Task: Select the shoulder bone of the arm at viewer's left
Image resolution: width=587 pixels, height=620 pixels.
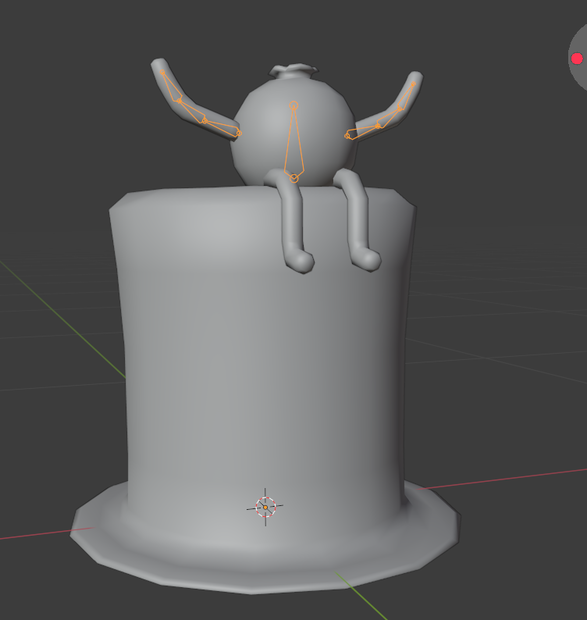Action: point(222,127)
